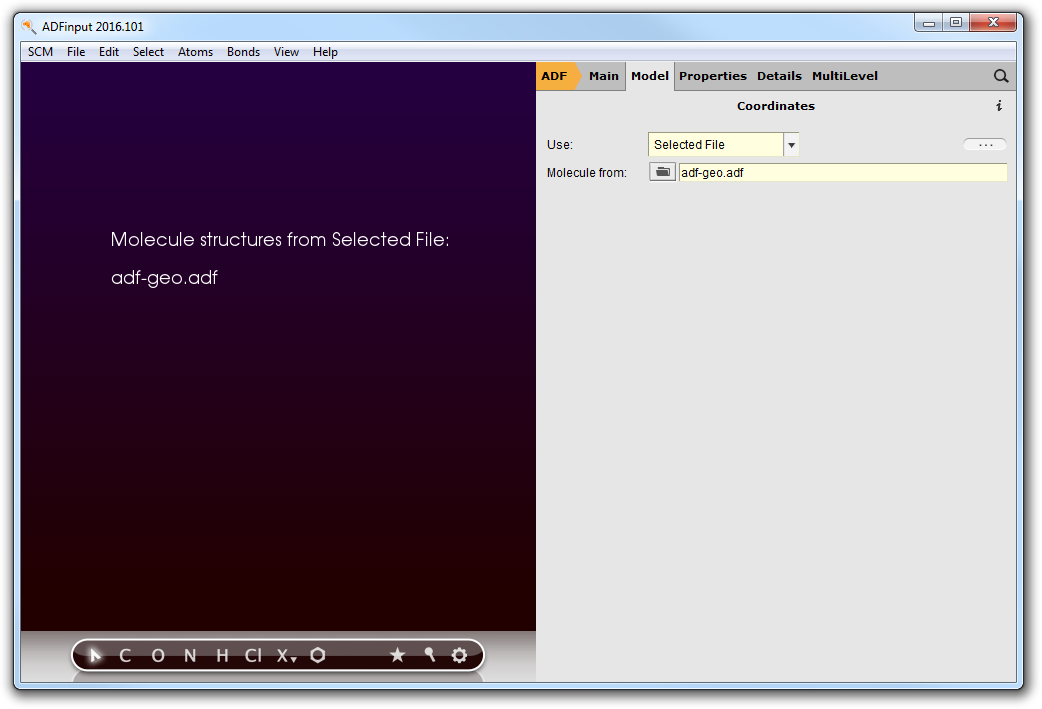This screenshot has height=709, width=1042.
Task: Switch to the Properties tab
Action: pos(712,76)
